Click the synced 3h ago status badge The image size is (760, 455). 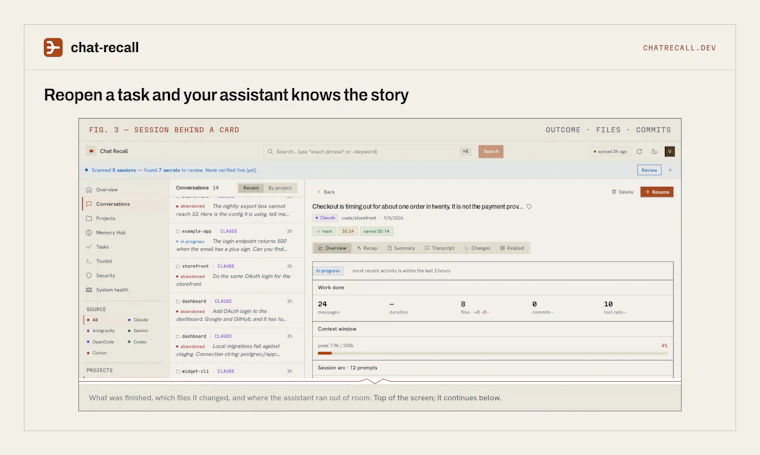click(x=610, y=152)
